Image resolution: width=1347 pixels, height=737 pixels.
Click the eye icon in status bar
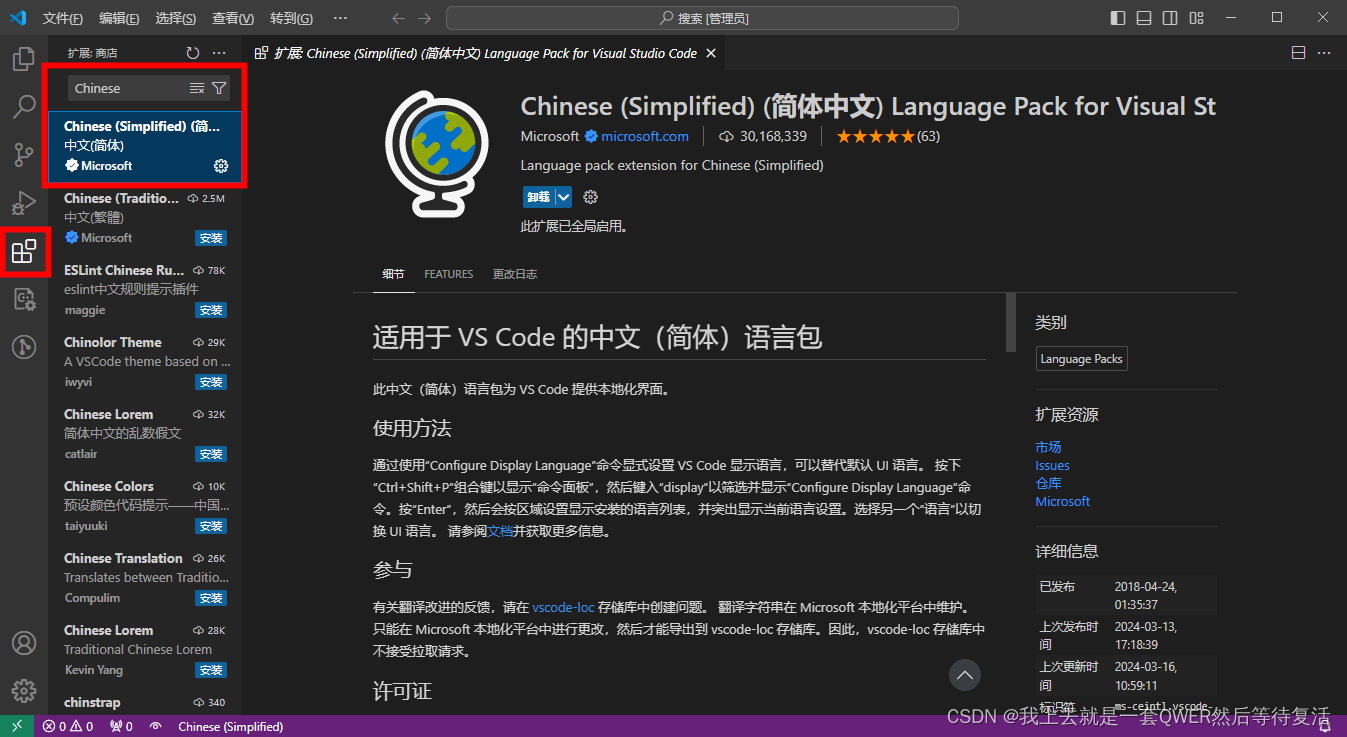coord(155,726)
